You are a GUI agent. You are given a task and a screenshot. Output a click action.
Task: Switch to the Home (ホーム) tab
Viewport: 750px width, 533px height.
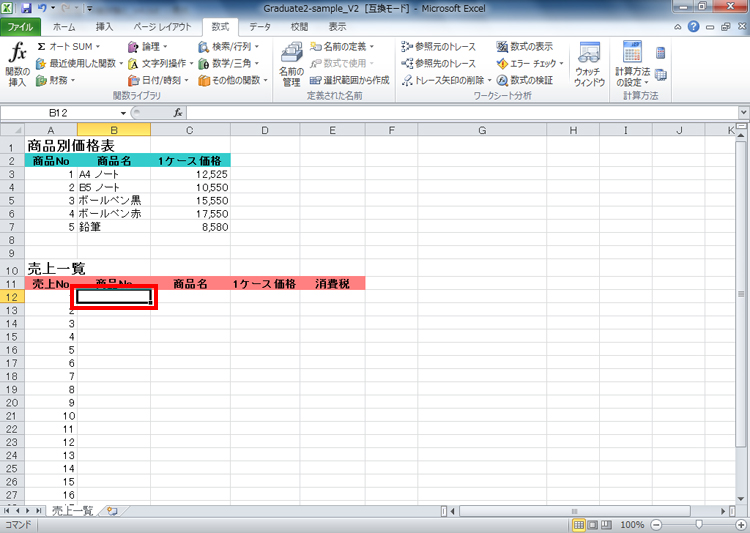pyautogui.click(x=64, y=27)
